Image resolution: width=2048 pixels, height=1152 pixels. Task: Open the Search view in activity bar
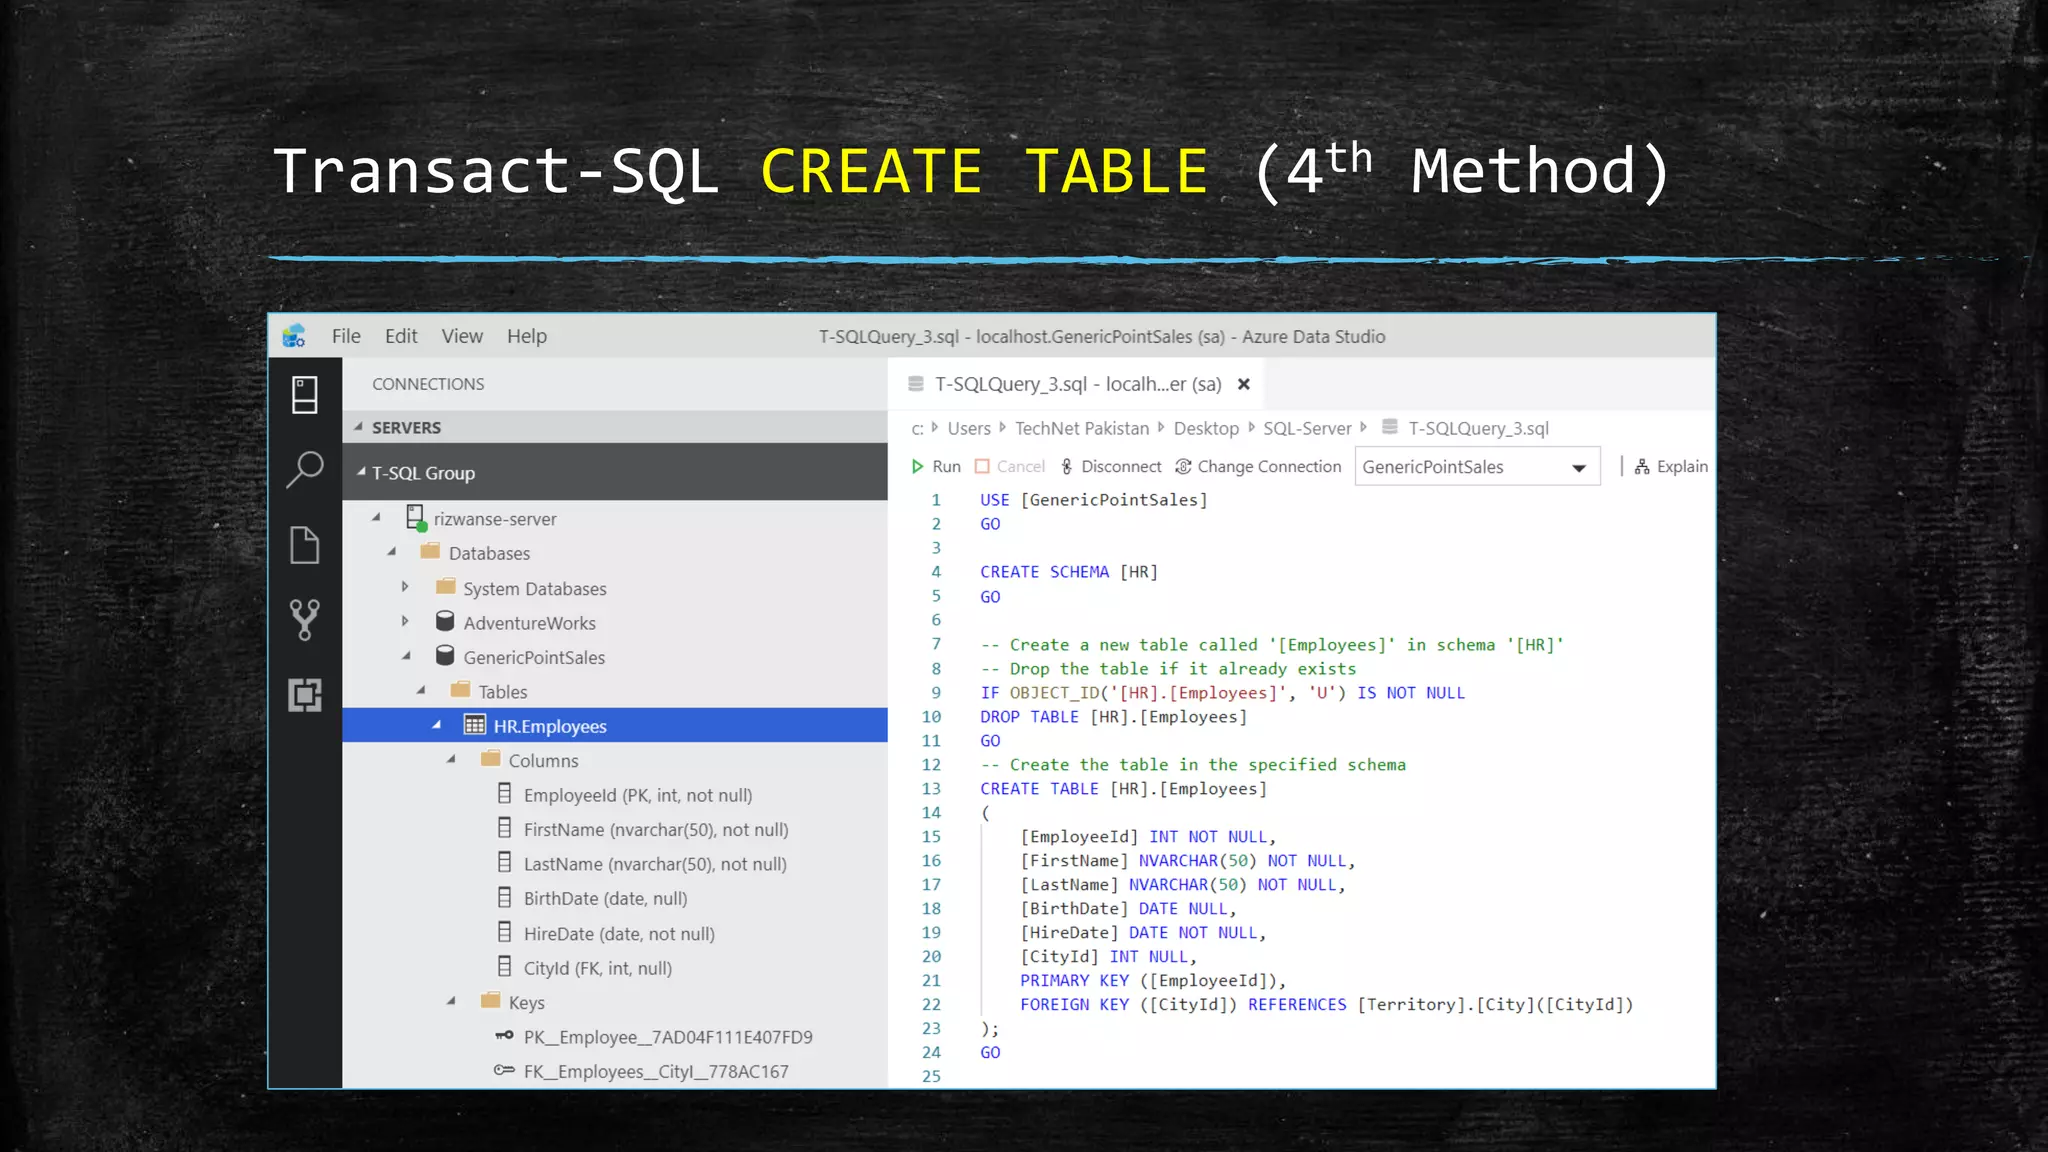305,469
